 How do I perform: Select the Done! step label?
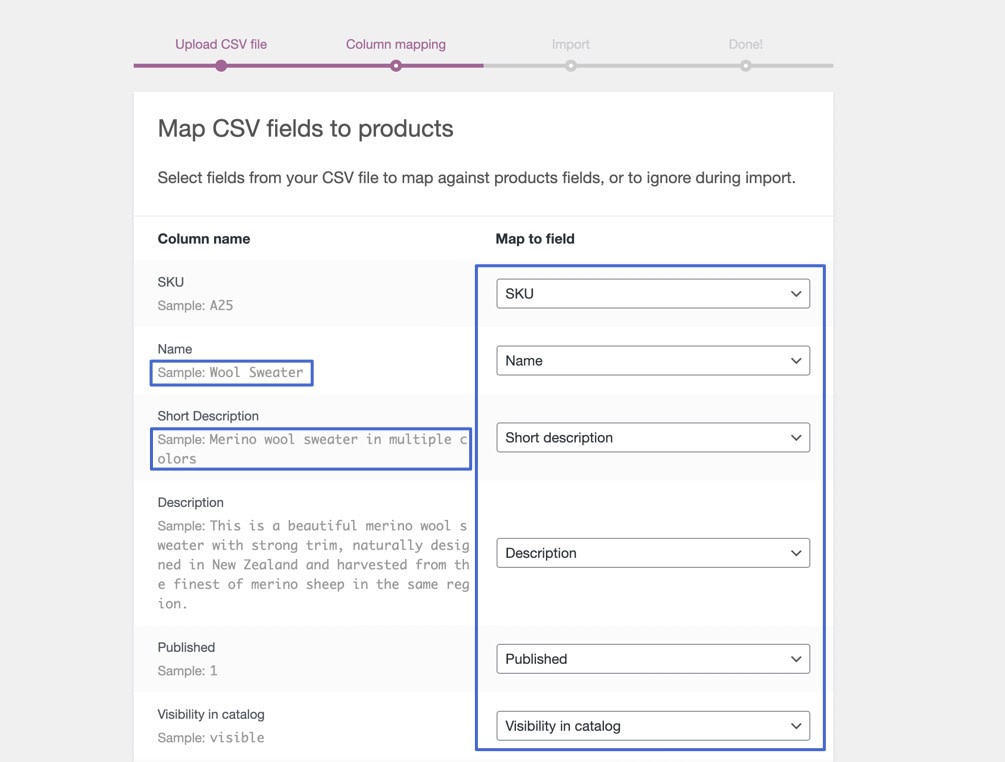[745, 44]
